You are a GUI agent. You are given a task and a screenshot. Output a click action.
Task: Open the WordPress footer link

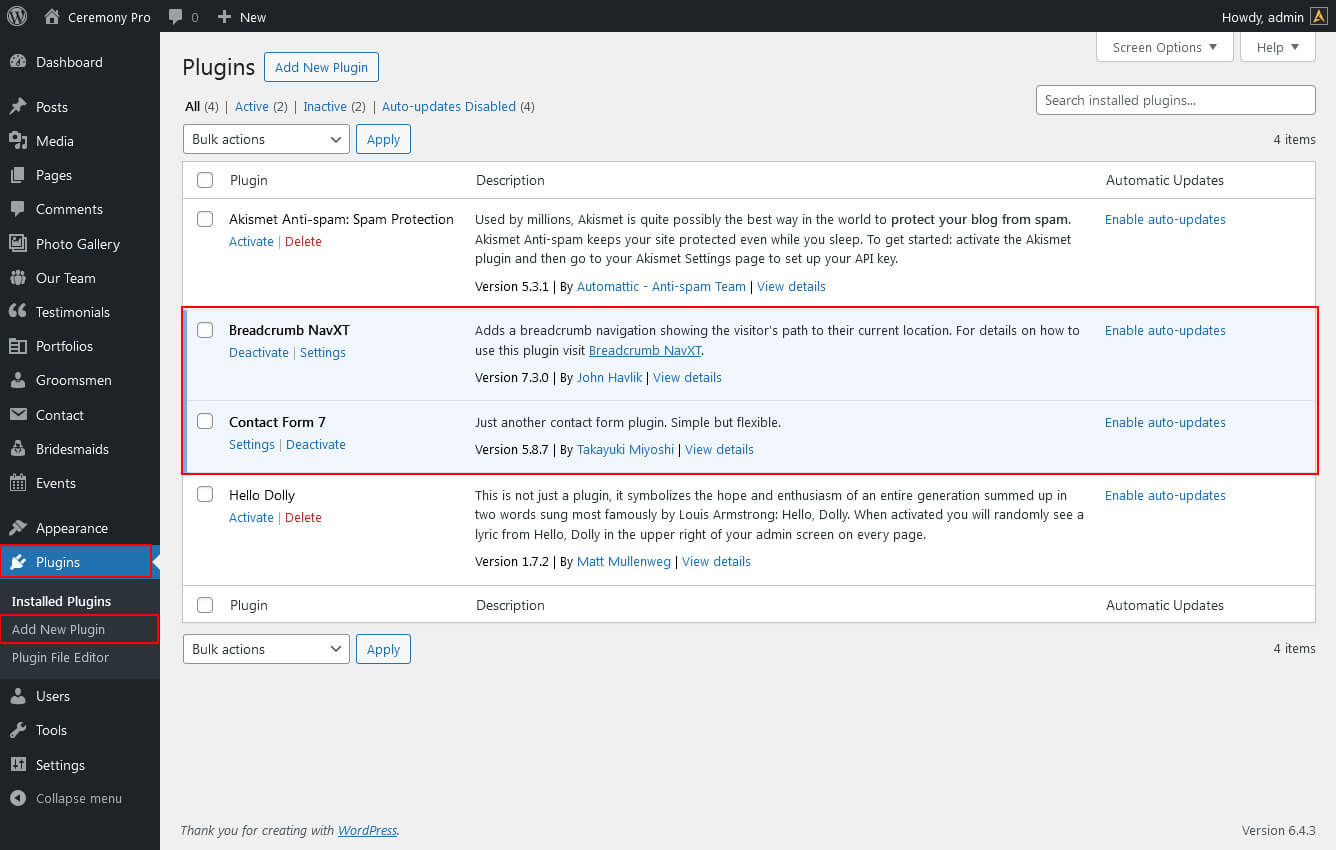pos(367,830)
